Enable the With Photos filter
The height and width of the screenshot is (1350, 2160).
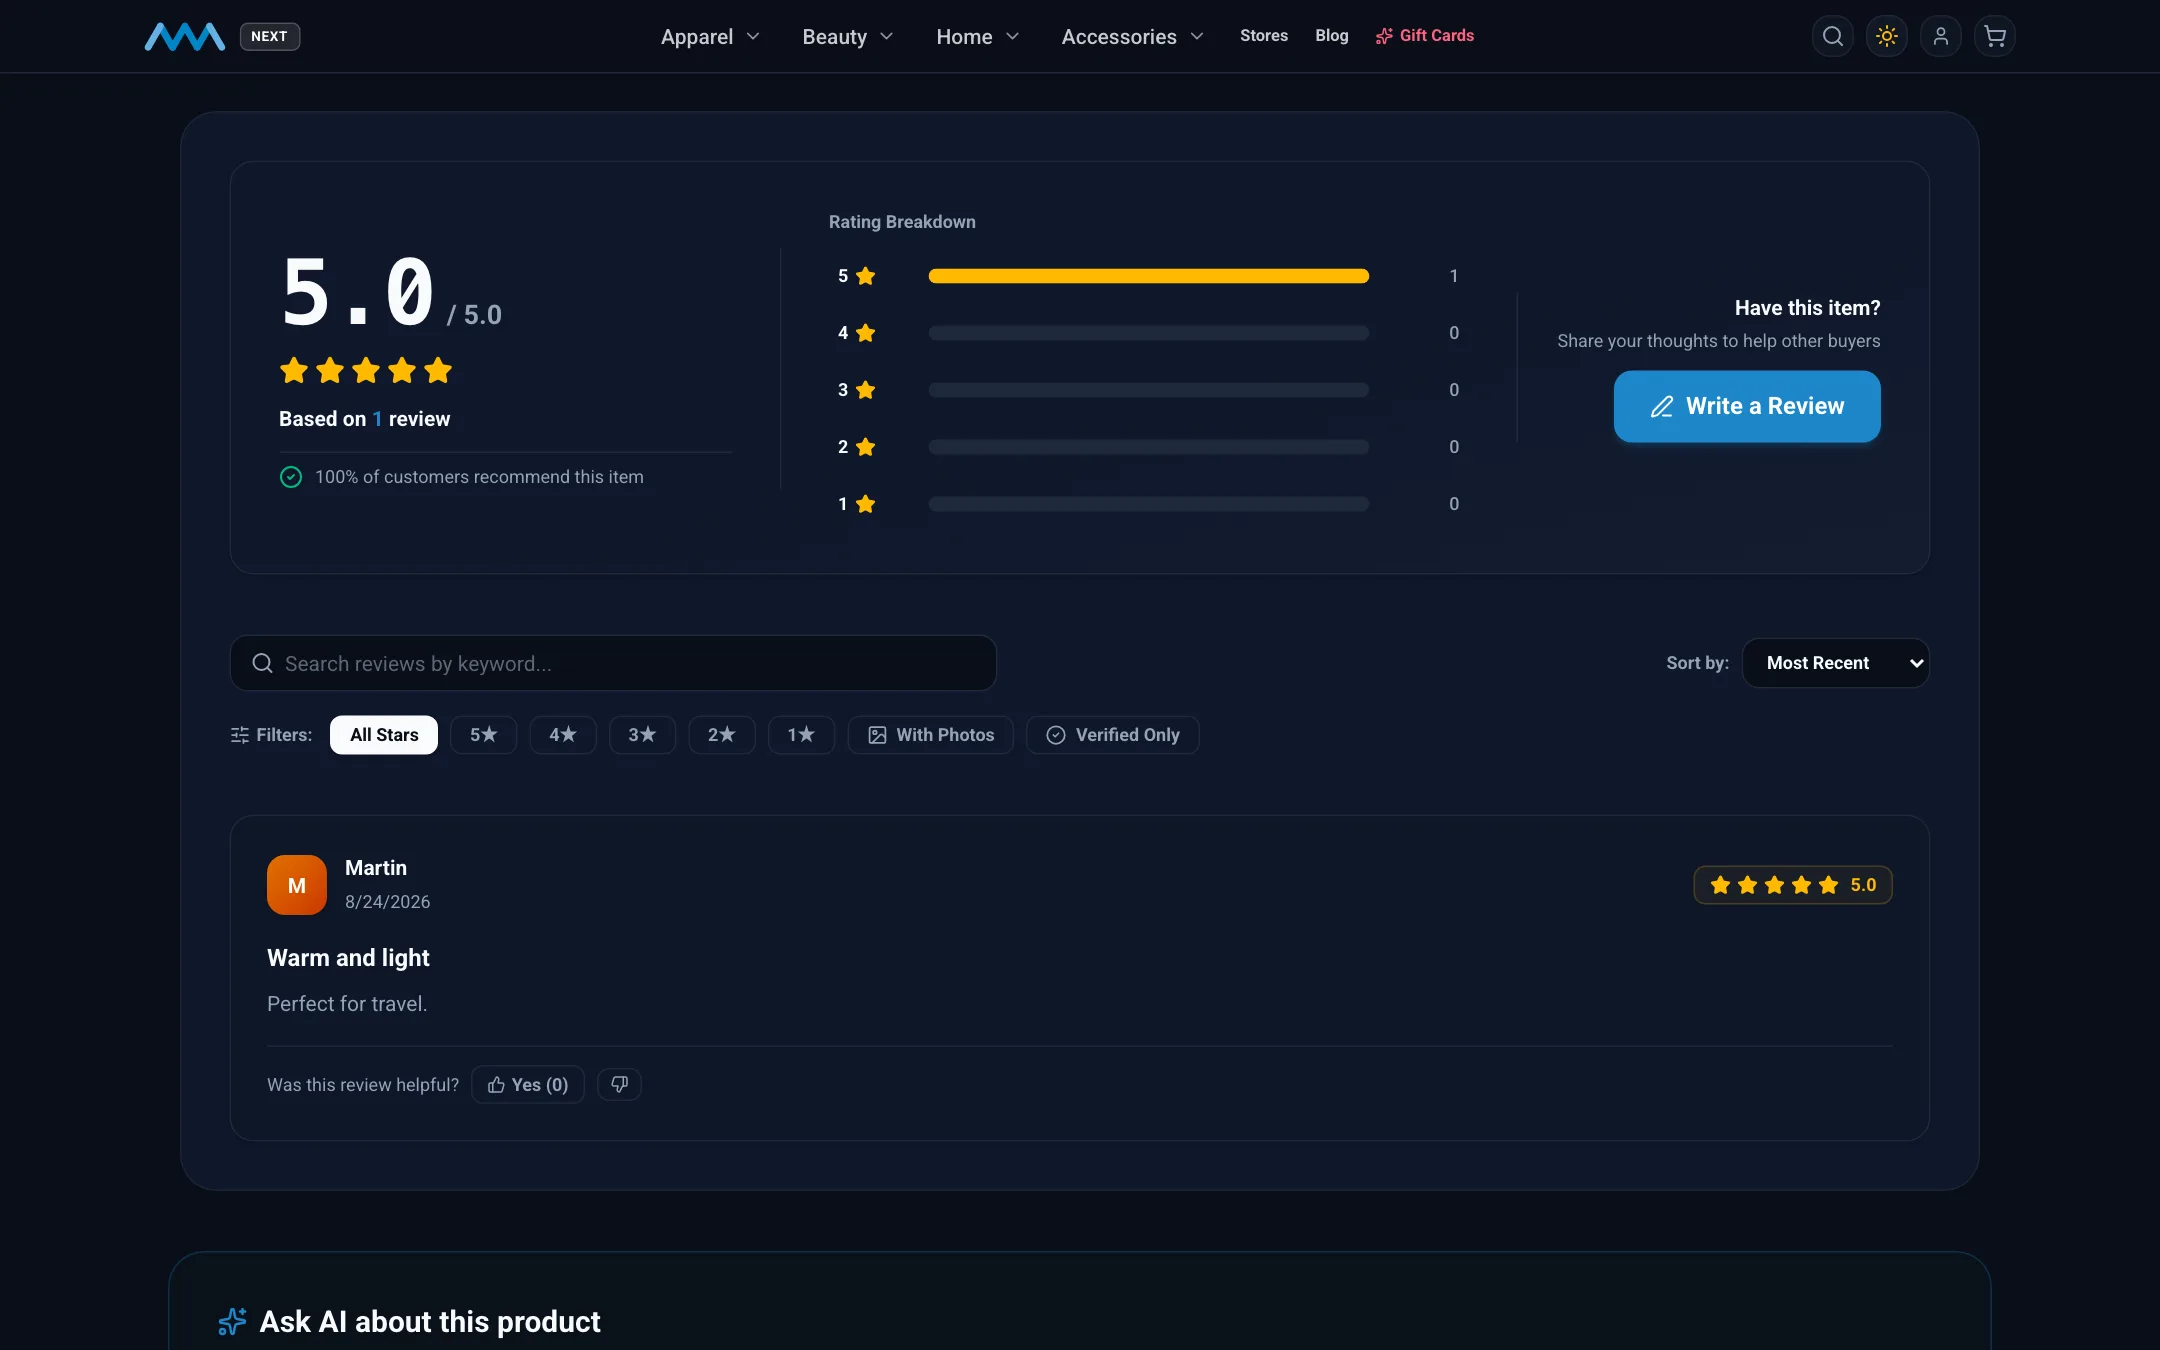click(930, 735)
